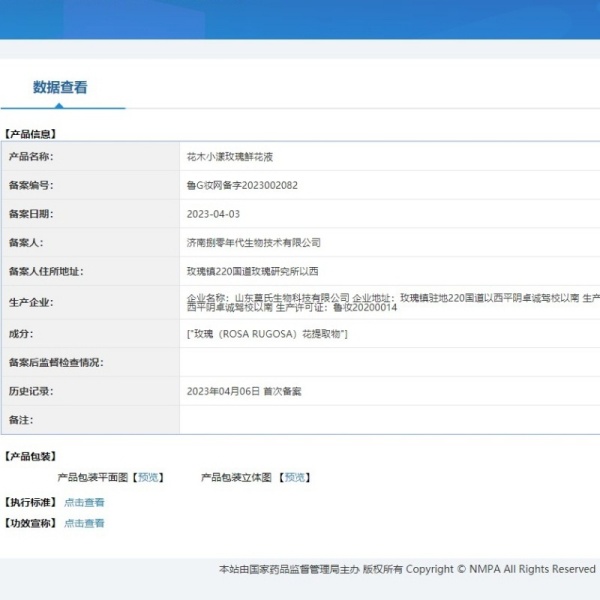Select the filer company 济南倒零年代生物技术有限公司
This screenshot has width=600, height=600.
click(253, 243)
